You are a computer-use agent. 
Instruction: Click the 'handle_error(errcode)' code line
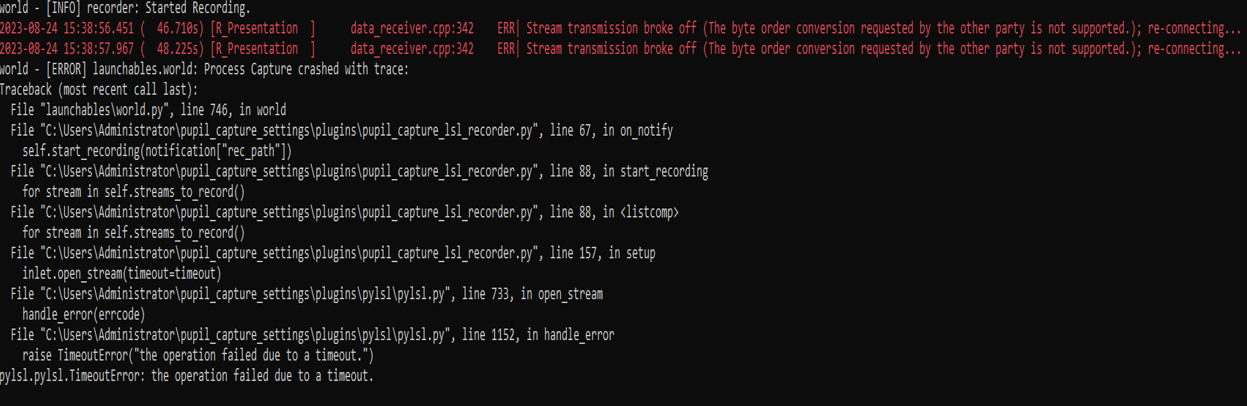pos(84,314)
